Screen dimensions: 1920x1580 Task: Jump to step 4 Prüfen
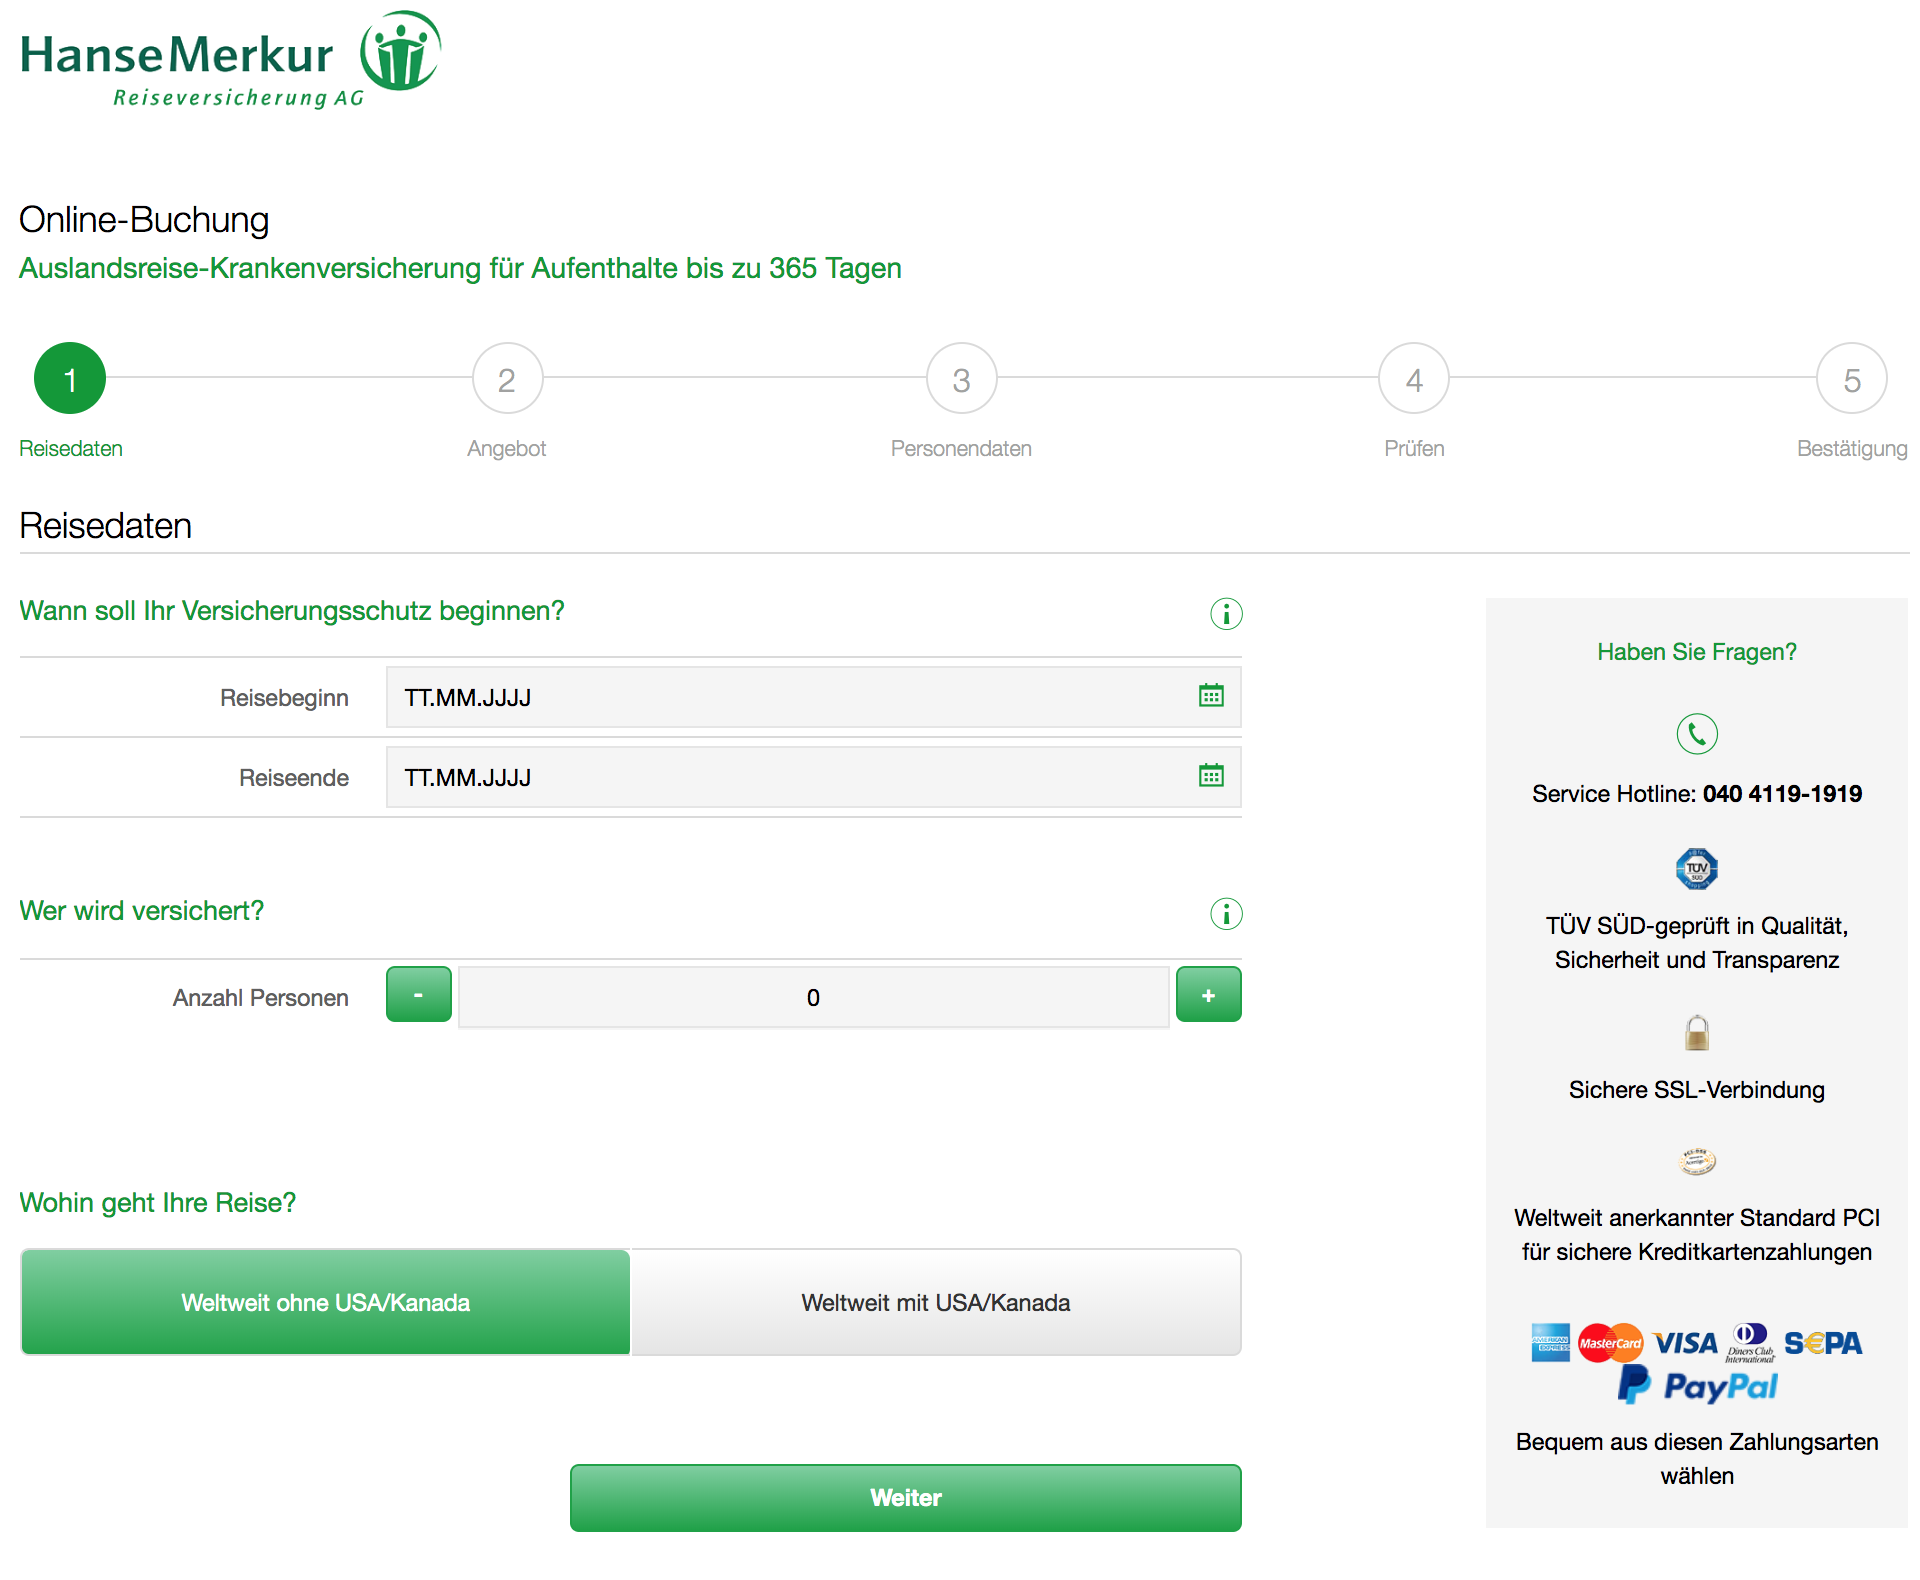tap(1413, 379)
